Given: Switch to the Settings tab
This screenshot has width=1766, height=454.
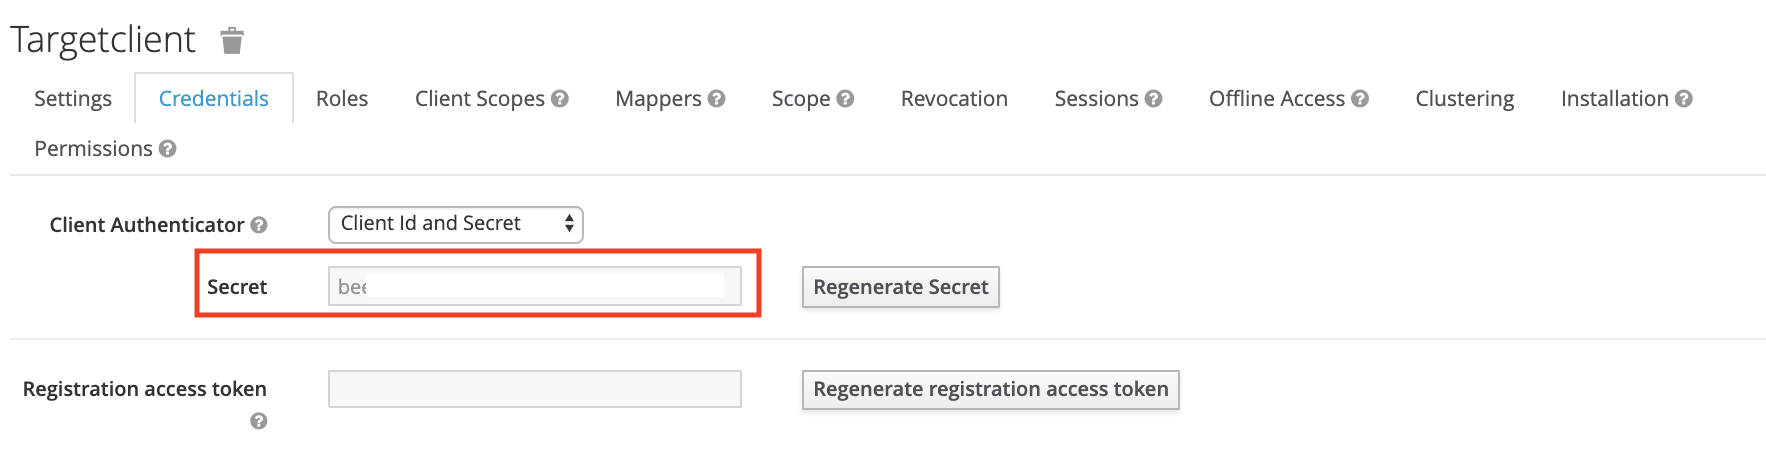Looking at the screenshot, I should tap(73, 99).
